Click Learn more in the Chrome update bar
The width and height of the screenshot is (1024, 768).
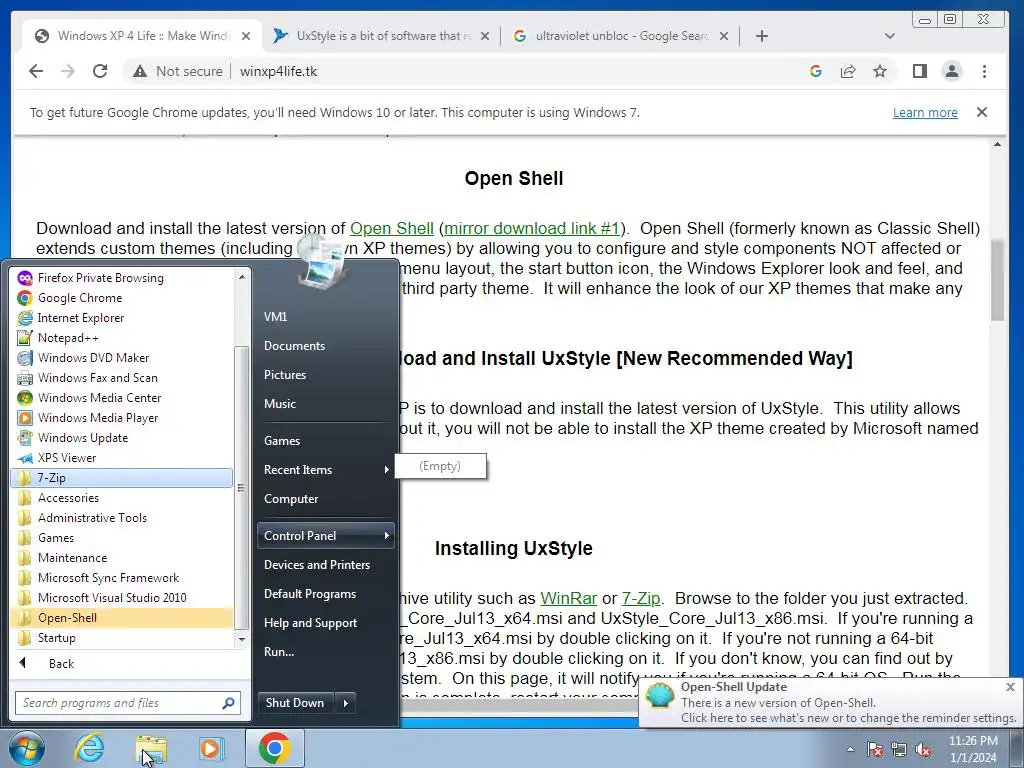pos(925,113)
